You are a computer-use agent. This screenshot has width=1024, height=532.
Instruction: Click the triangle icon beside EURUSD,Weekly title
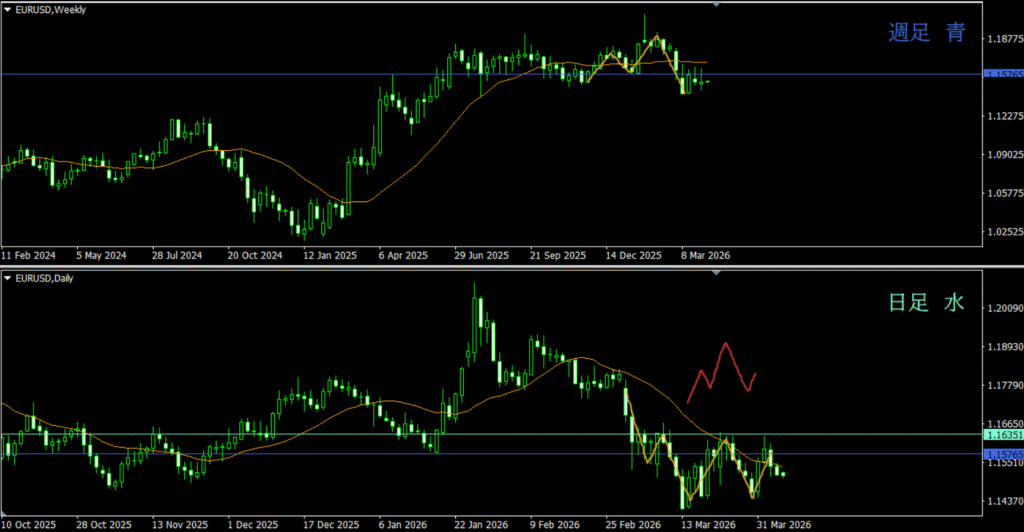[x=8, y=9]
